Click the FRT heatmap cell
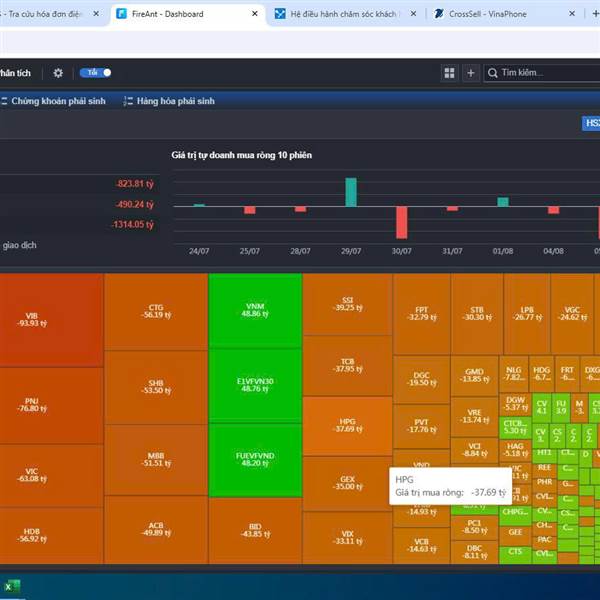 pyautogui.click(x=567, y=373)
